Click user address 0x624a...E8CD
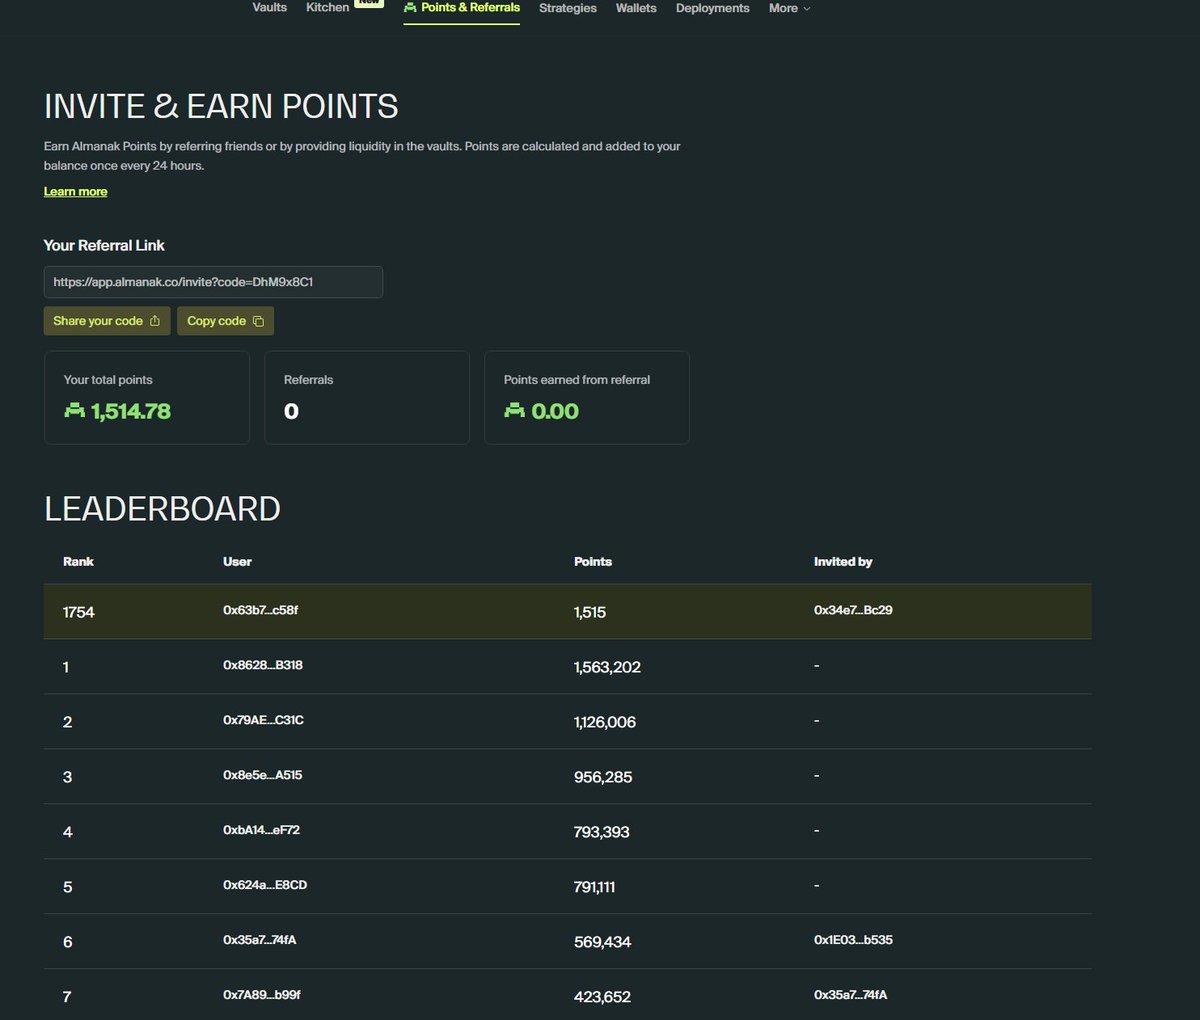This screenshot has height=1020, width=1200. tap(265, 885)
